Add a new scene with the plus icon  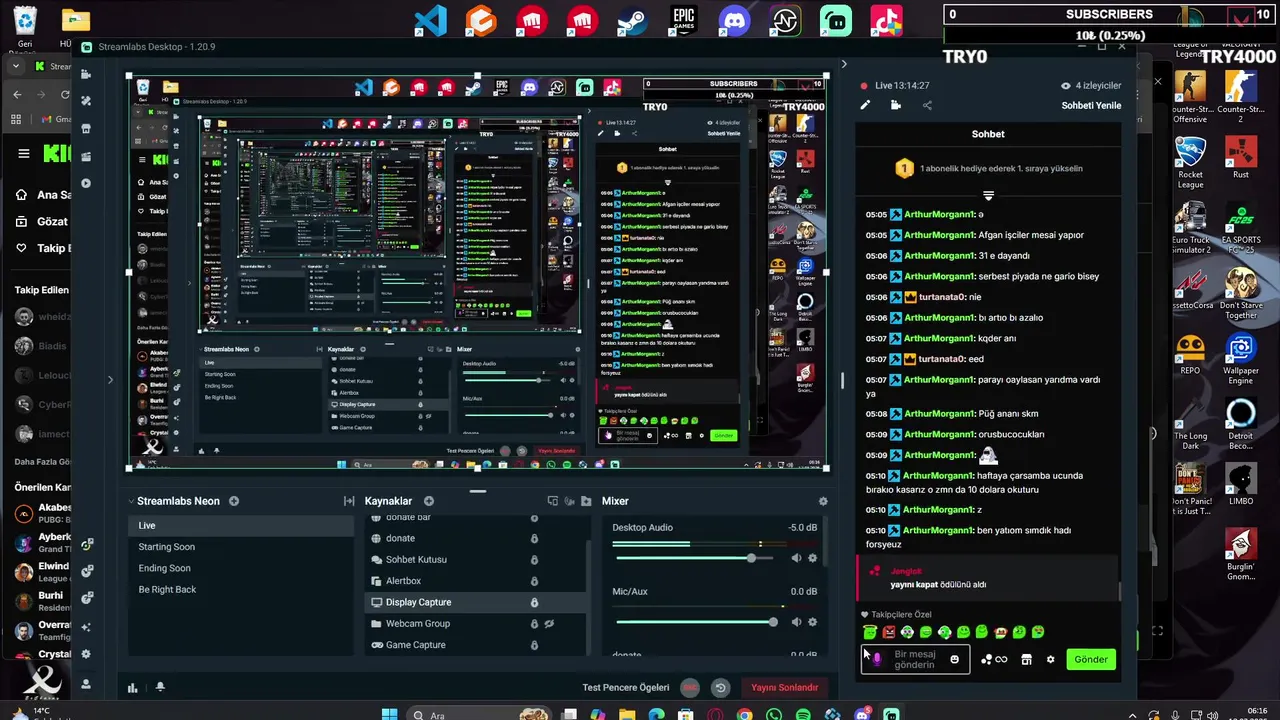click(234, 501)
